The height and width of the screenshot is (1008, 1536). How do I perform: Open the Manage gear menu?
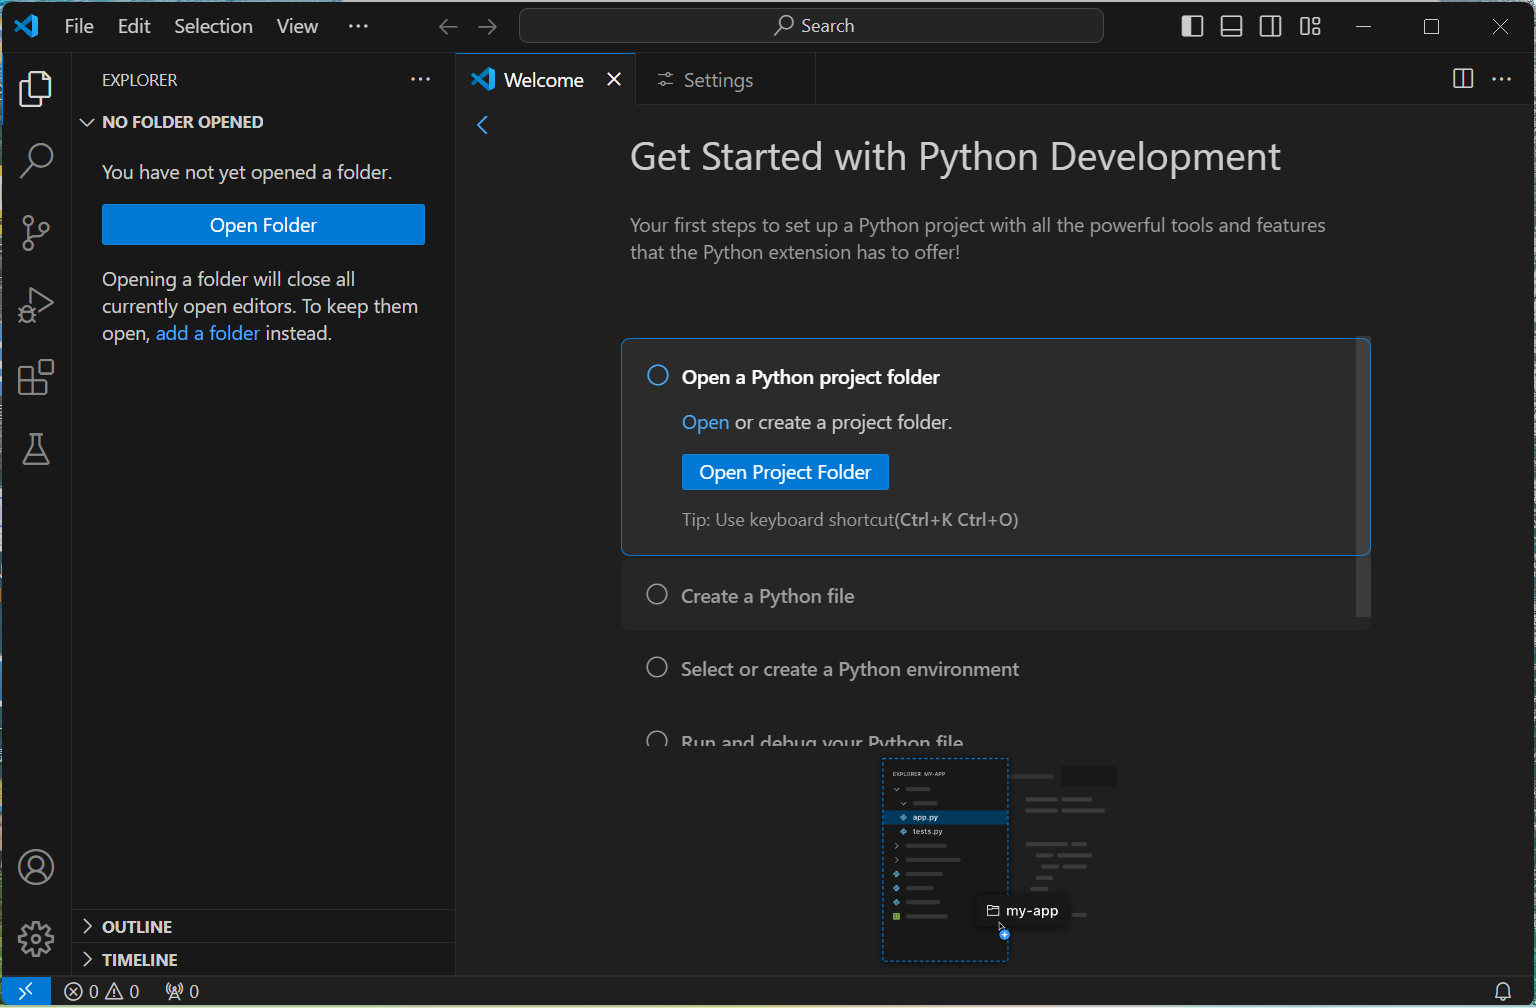coord(36,939)
